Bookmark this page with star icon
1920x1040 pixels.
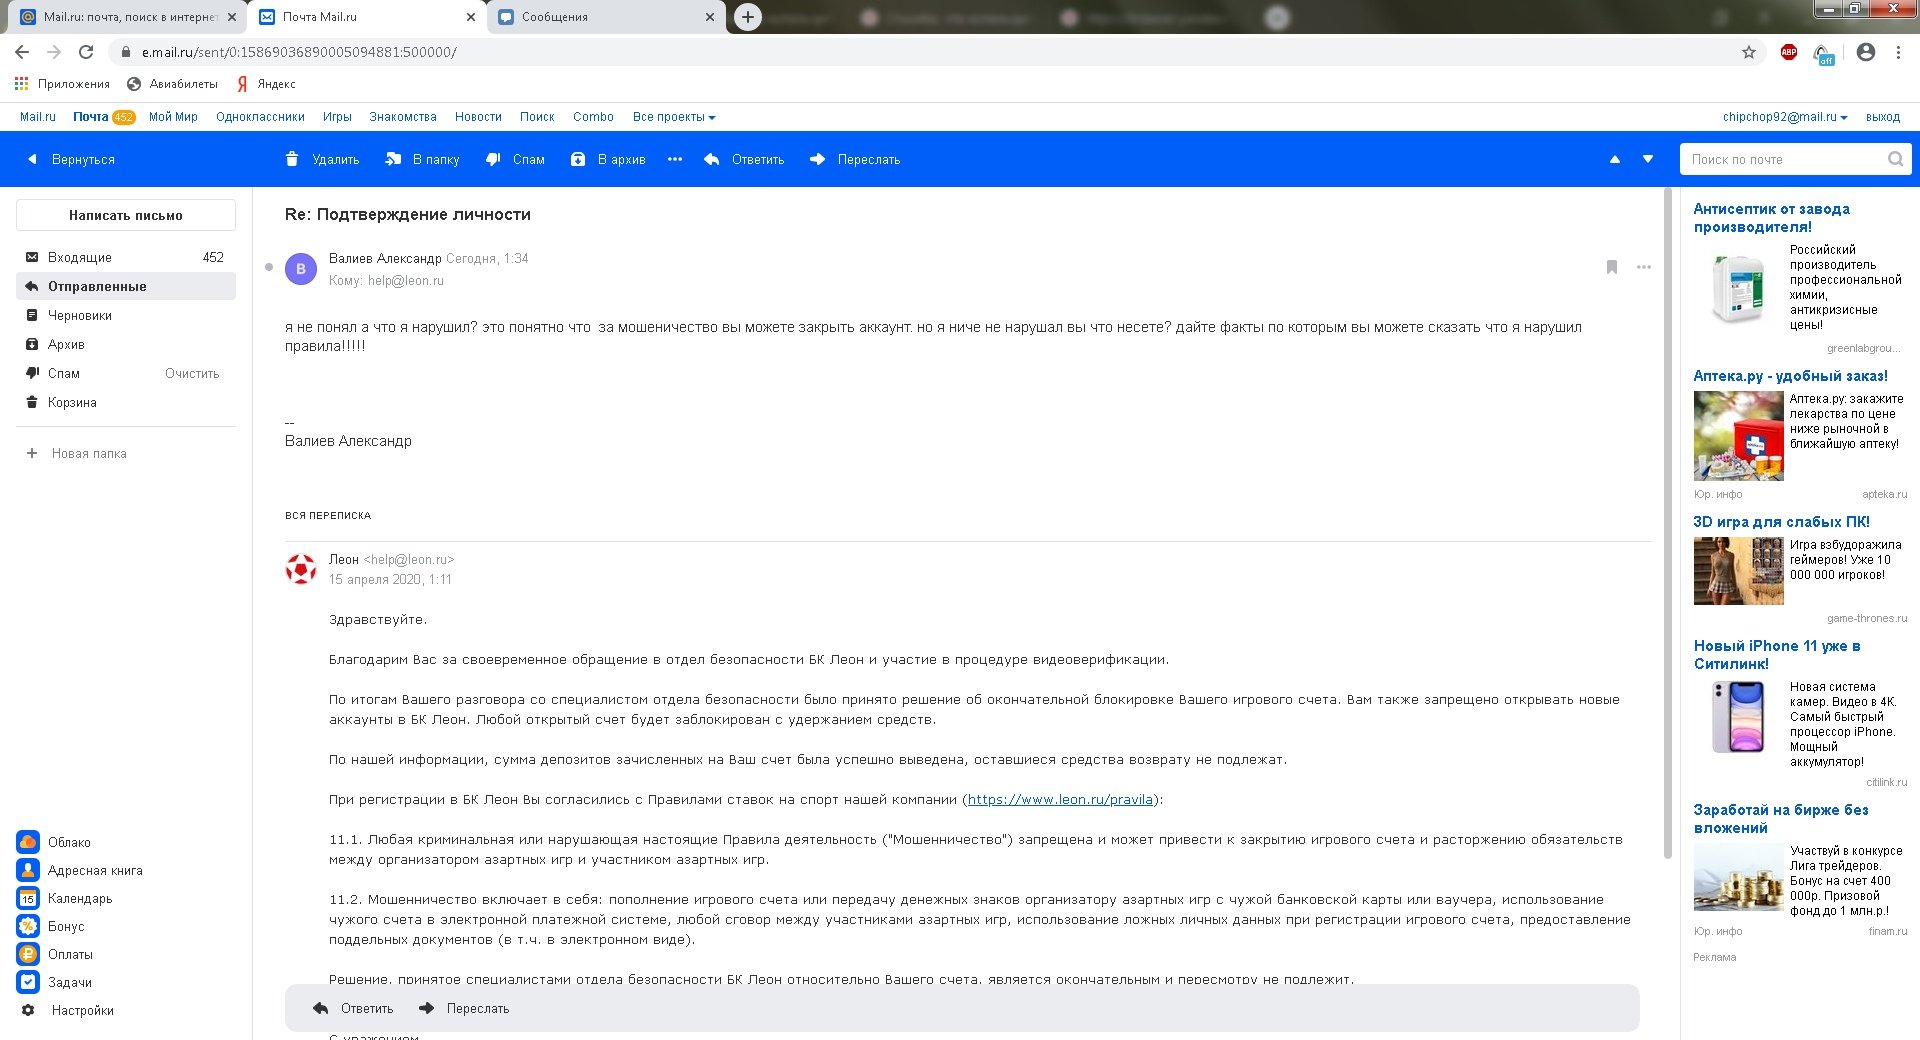1749,52
